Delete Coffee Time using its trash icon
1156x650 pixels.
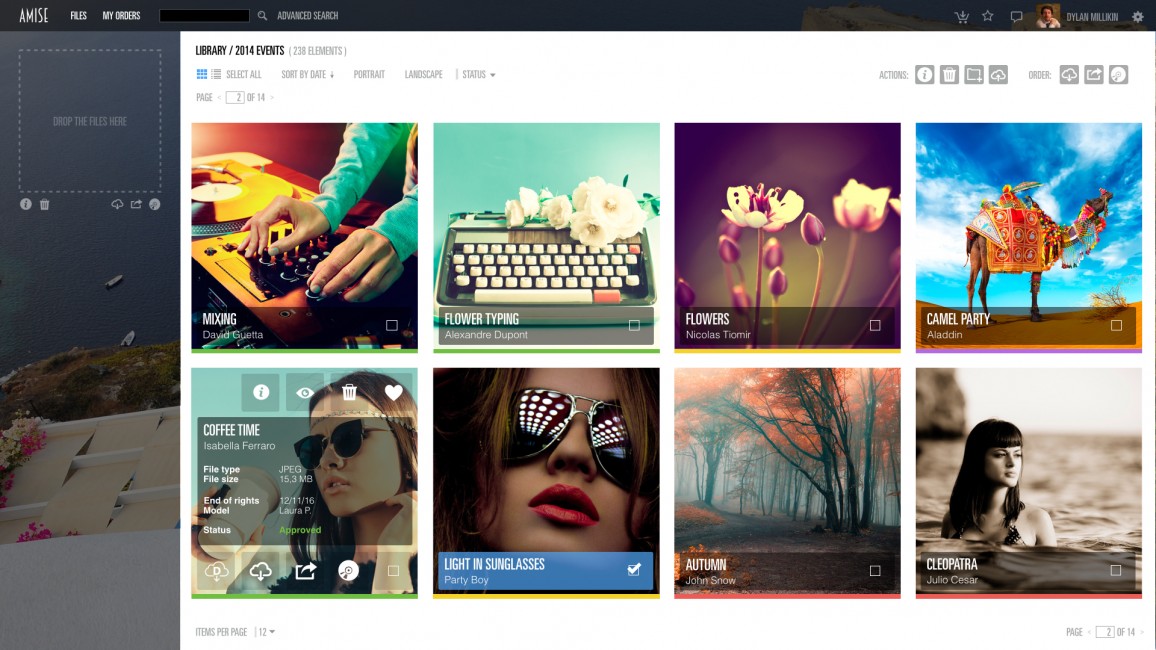pyautogui.click(x=349, y=392)
